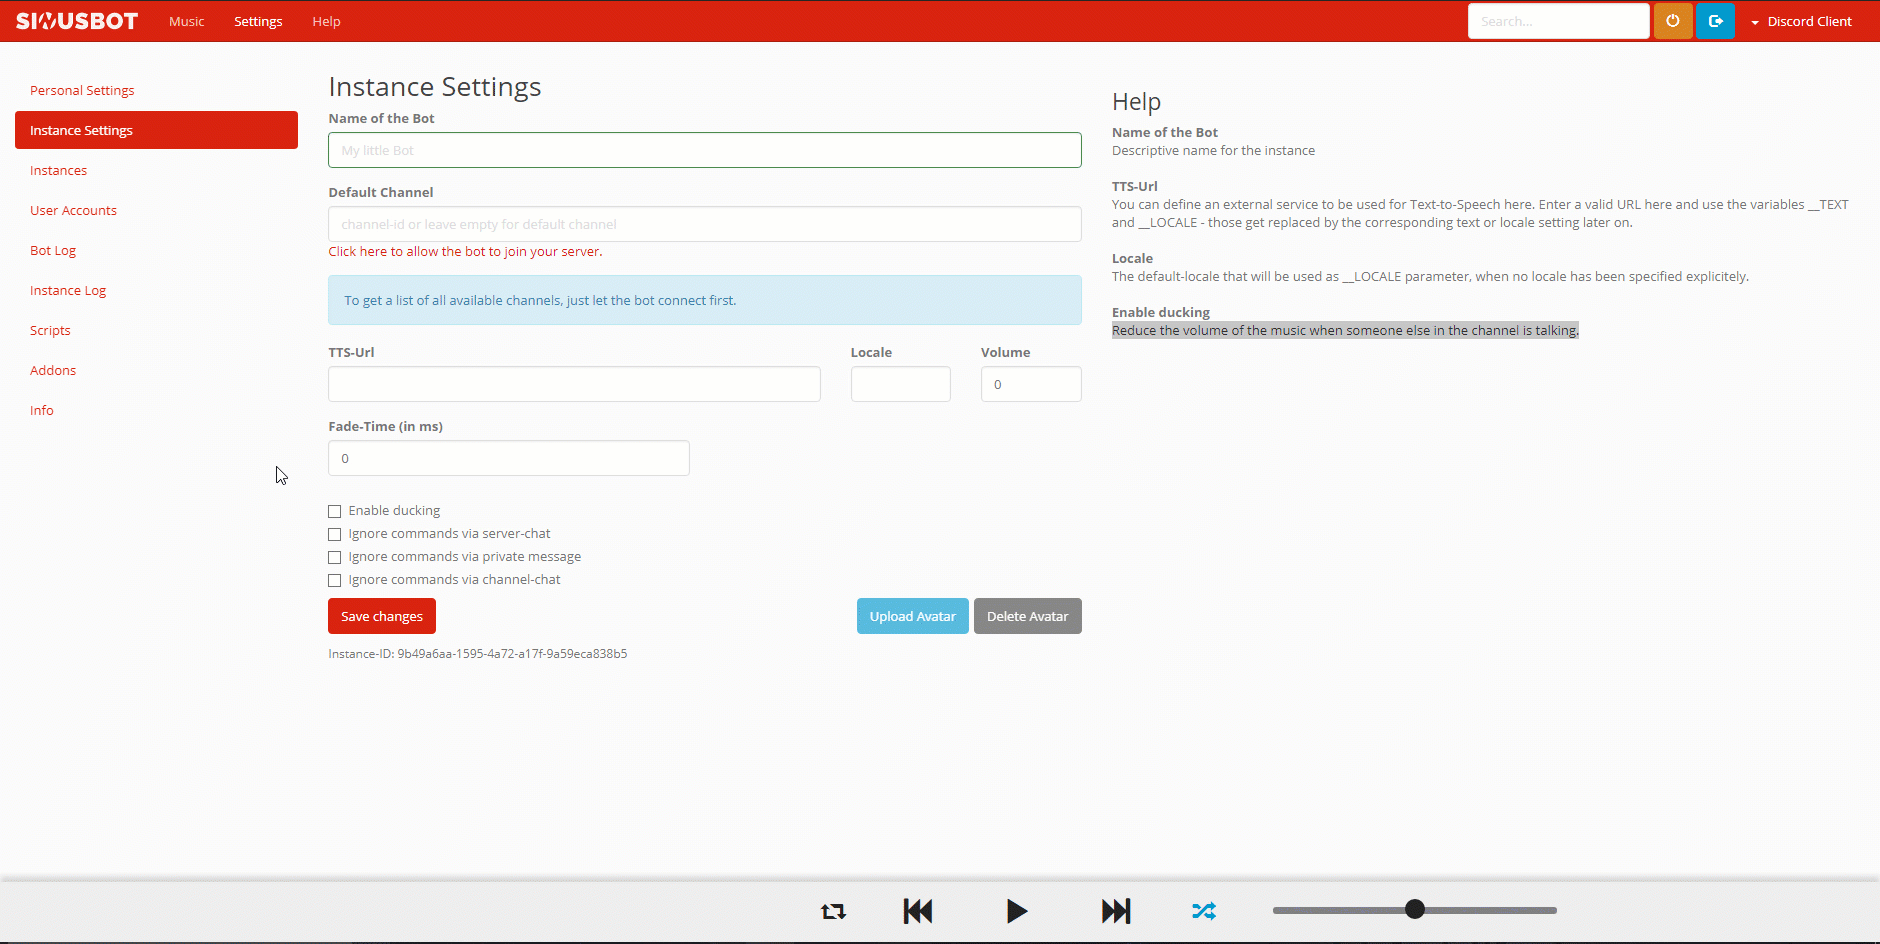Skip to previous track

click(x=918, y=911)
